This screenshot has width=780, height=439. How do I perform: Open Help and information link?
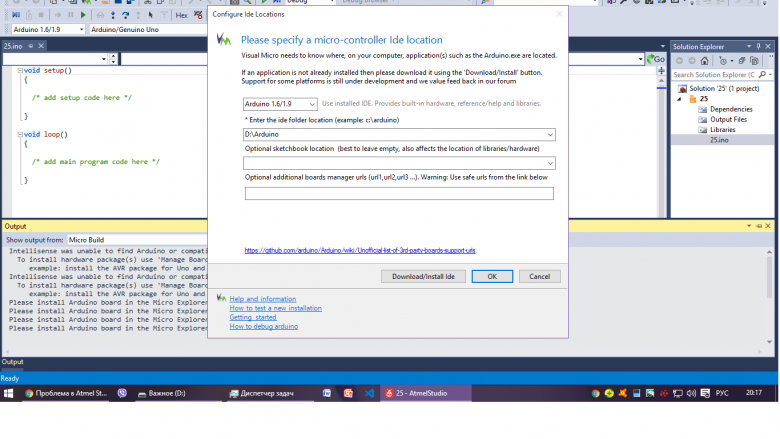[x=263, y=299]
